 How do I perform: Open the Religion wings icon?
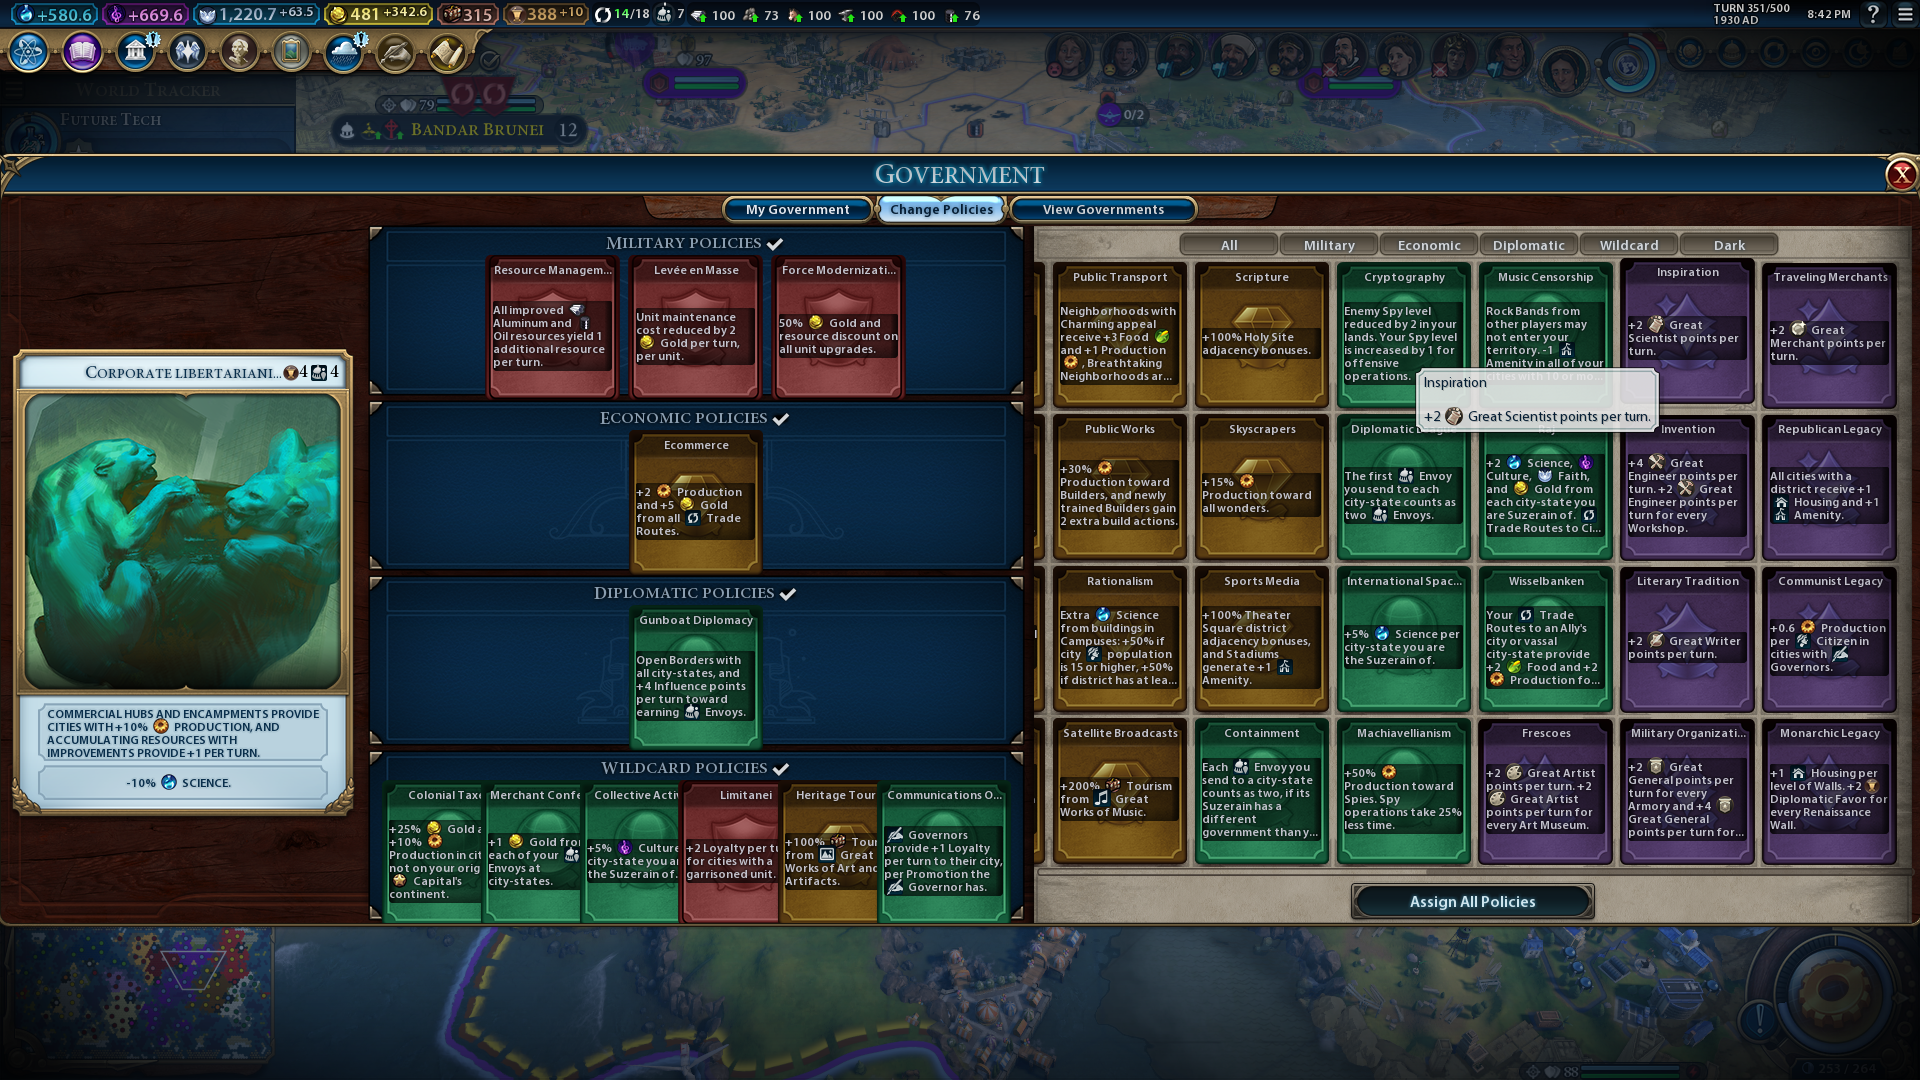(187, 51)
